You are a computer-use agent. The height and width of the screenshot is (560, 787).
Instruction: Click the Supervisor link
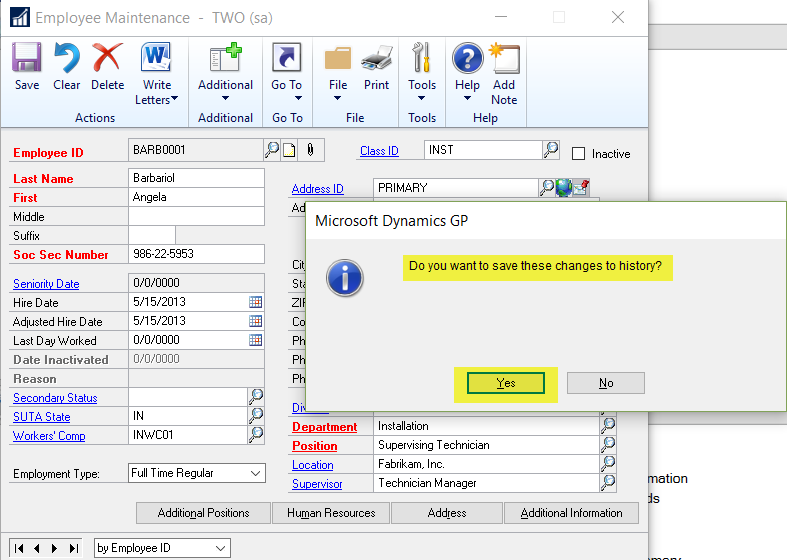click(x=317, y=484)
